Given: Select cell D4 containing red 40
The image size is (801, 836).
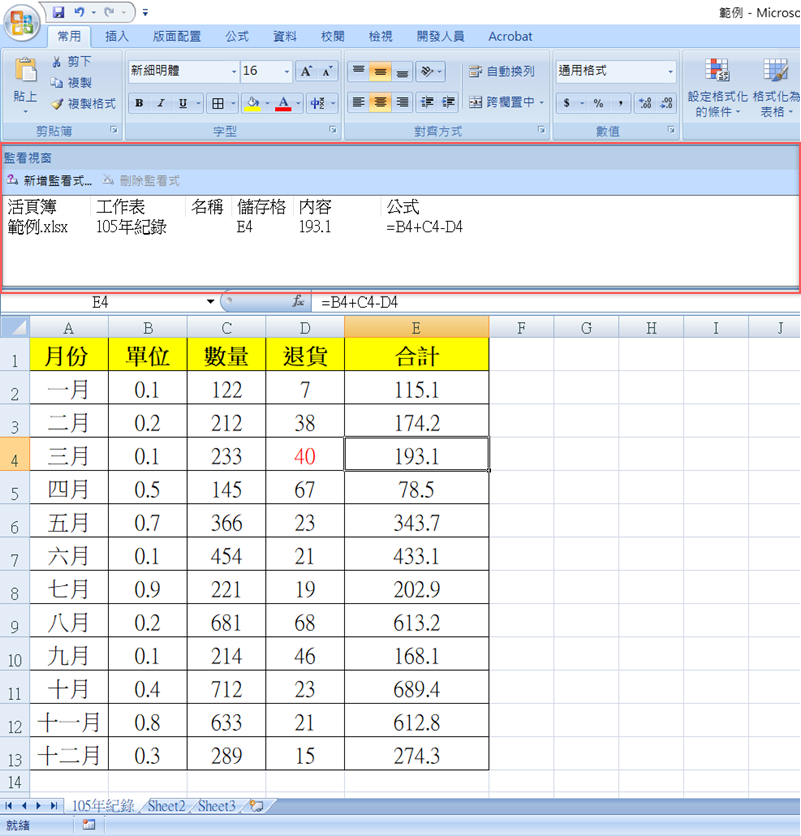Looking at the screenshot, I should click(x=305, y=456).
